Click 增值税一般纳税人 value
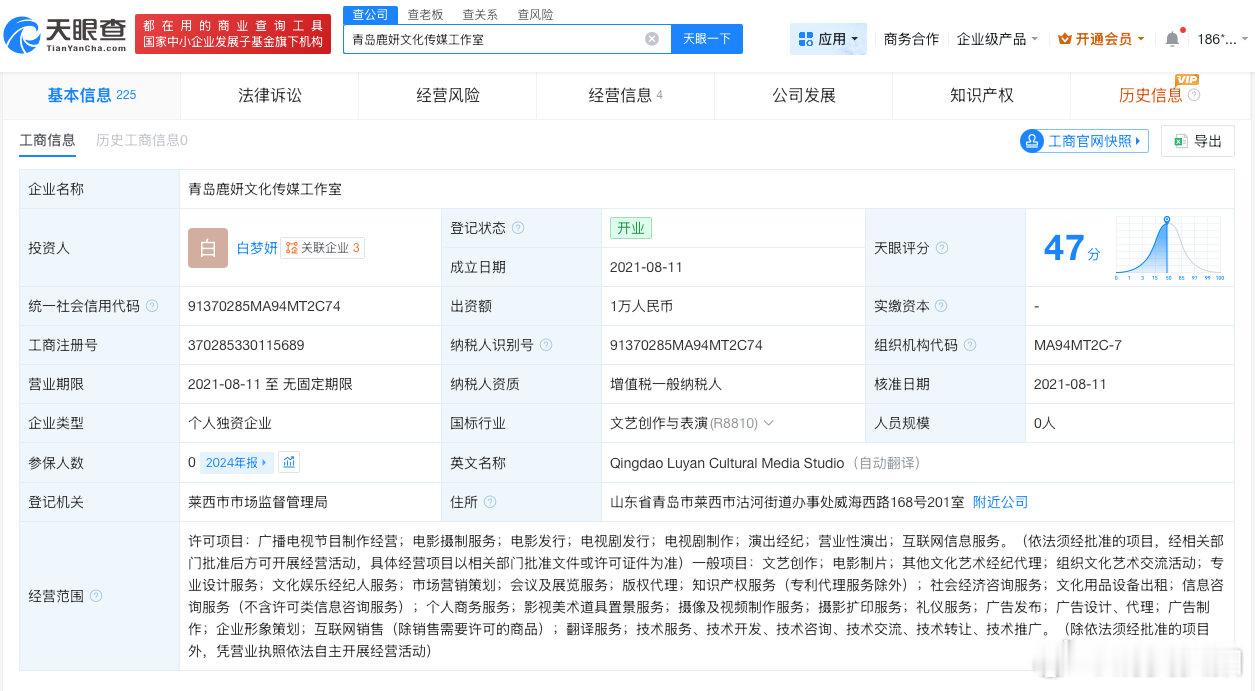1255x691 pixels. (x=666, y=384)
